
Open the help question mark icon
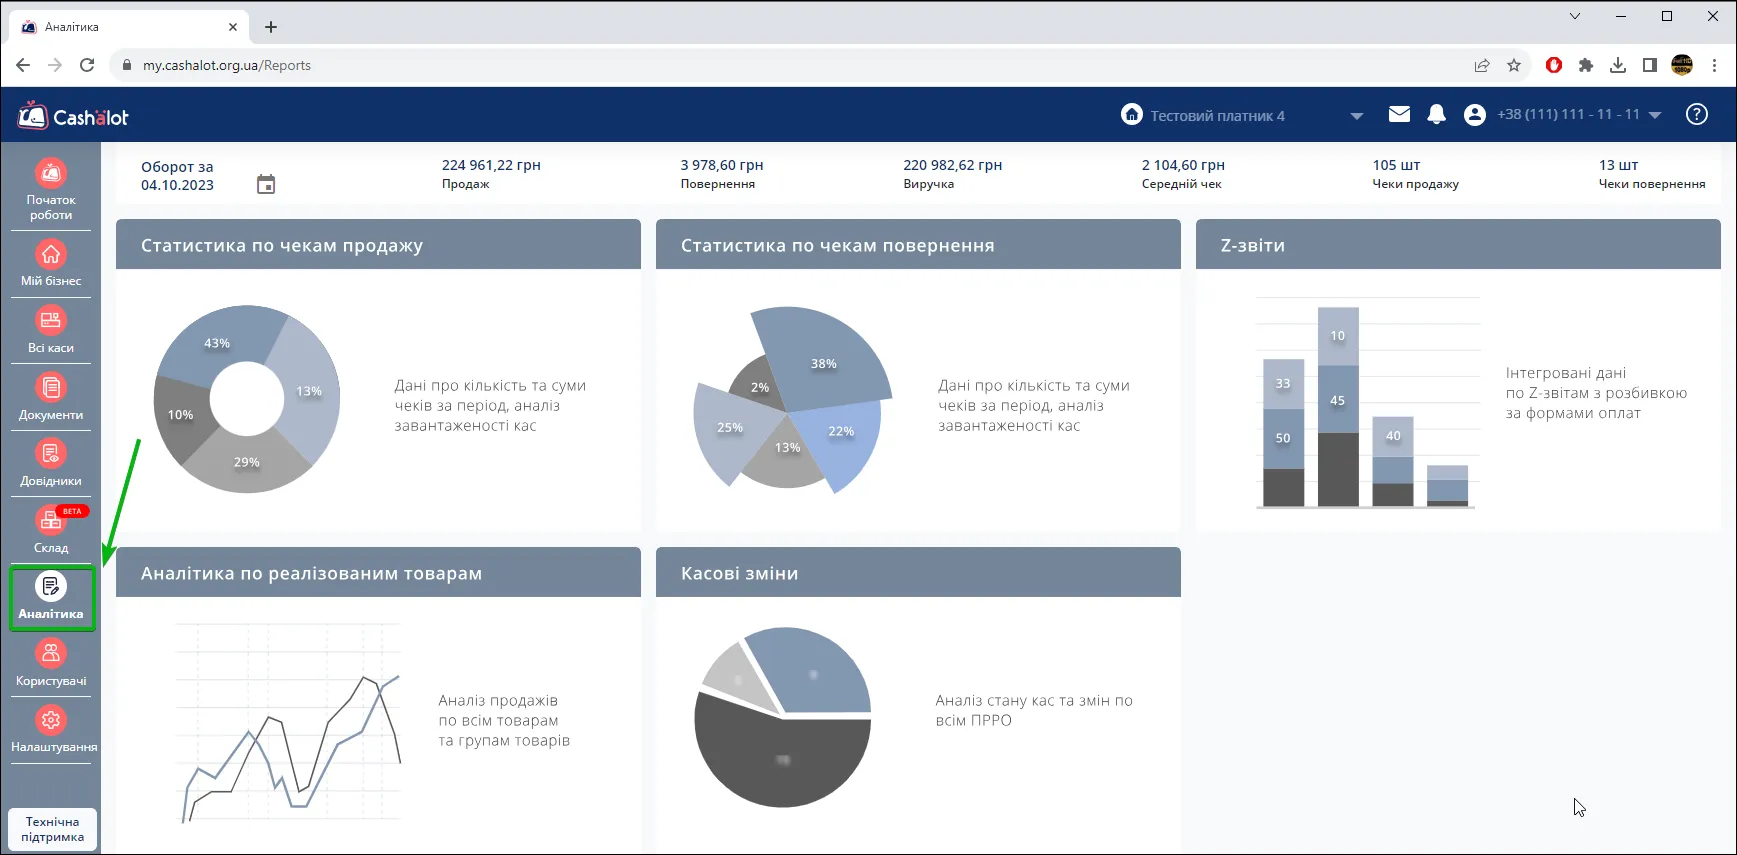[1697, 114]
